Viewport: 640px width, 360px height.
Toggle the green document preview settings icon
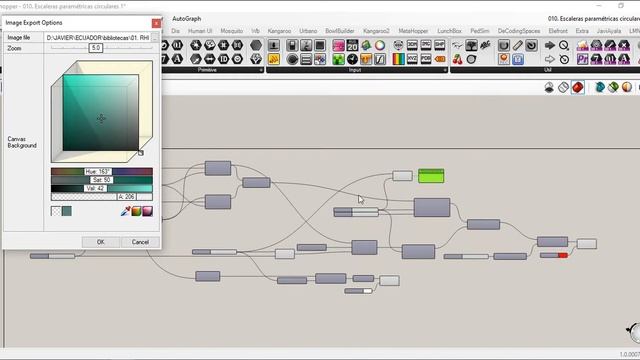point(613,87)
